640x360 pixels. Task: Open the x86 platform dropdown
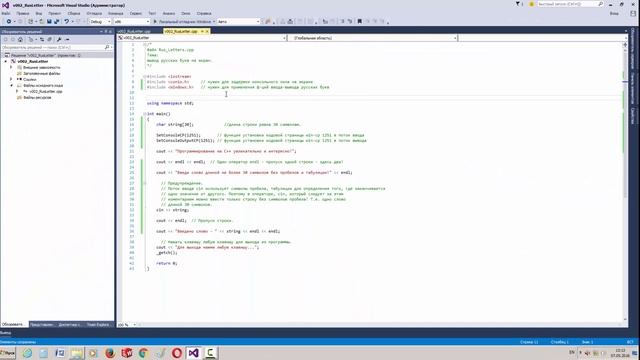[x=131, y=22]
